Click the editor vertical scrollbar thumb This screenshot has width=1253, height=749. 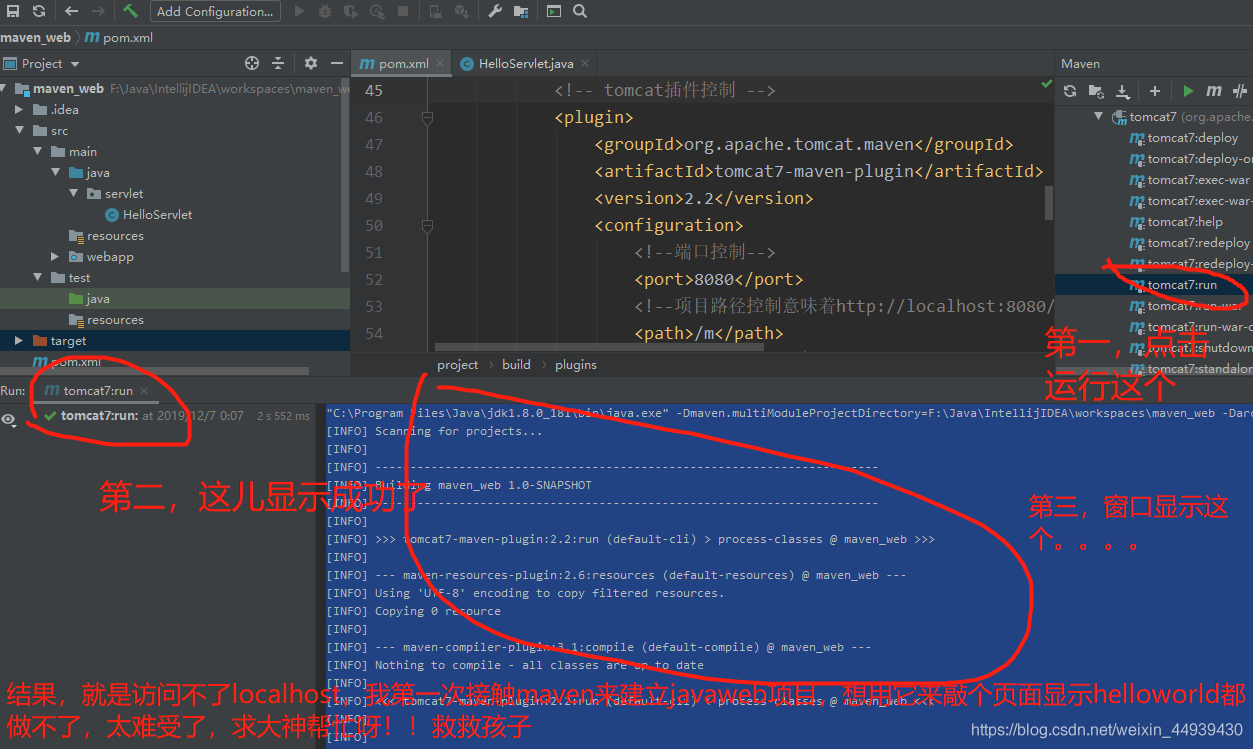(x=1049, y=201)
